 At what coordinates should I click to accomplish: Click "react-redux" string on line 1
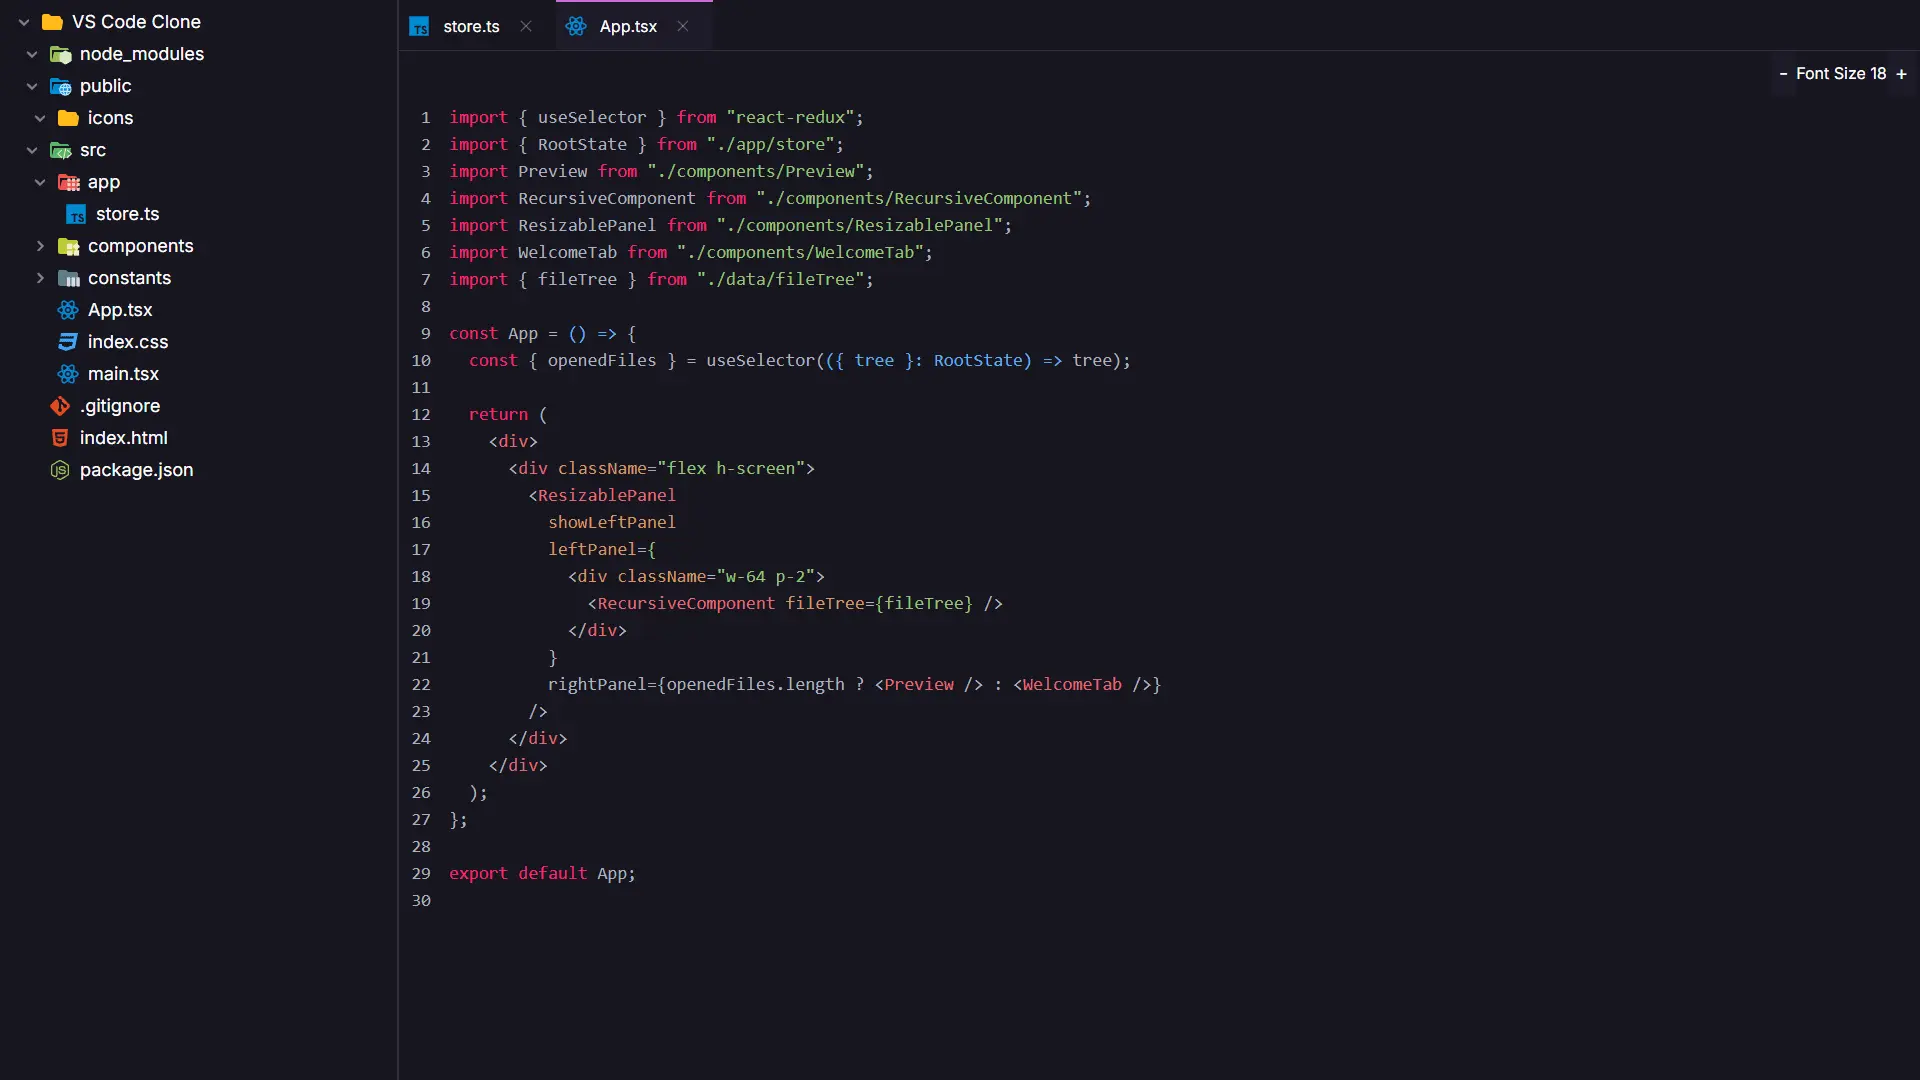[x=790, y=118]
